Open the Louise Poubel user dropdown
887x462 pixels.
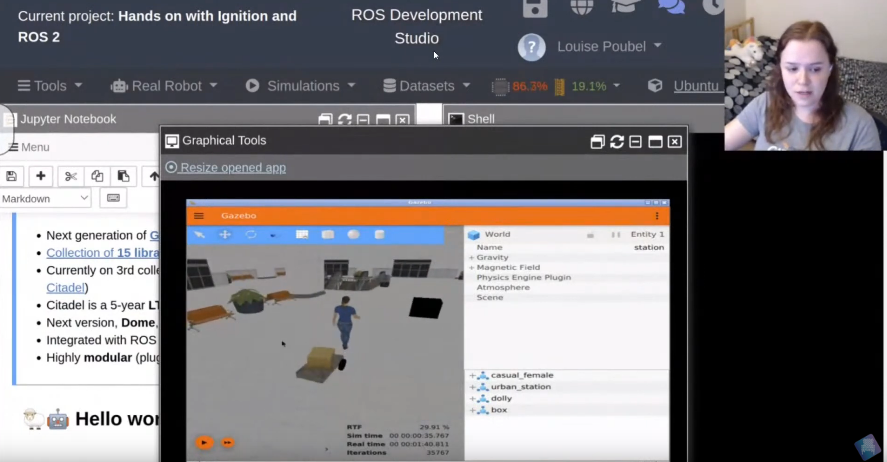click(609, 46)
